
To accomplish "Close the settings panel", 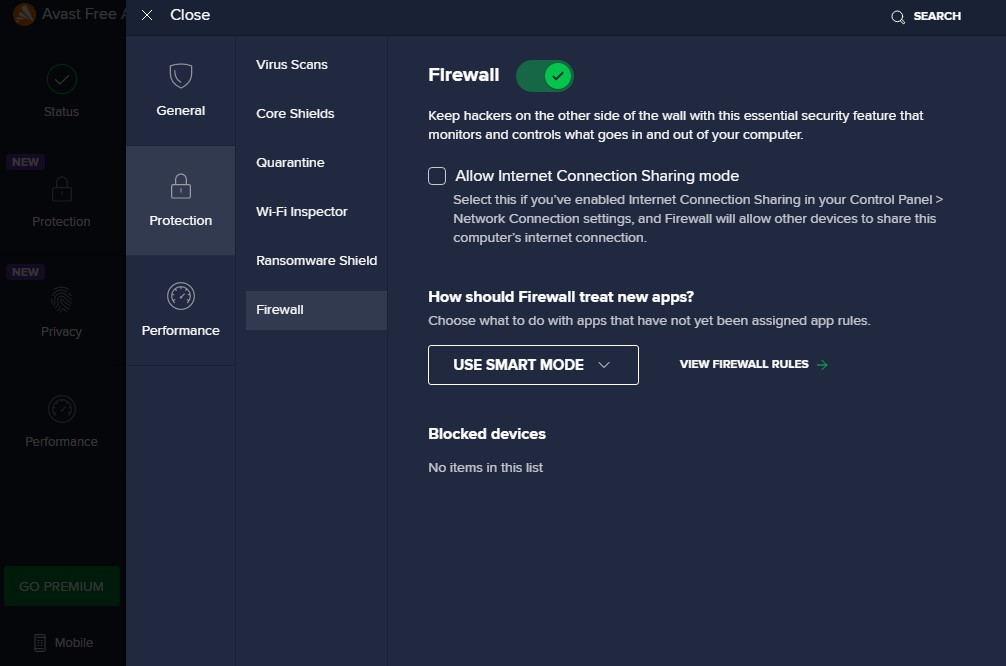I will pyautogui.click(x=176, y=16).
